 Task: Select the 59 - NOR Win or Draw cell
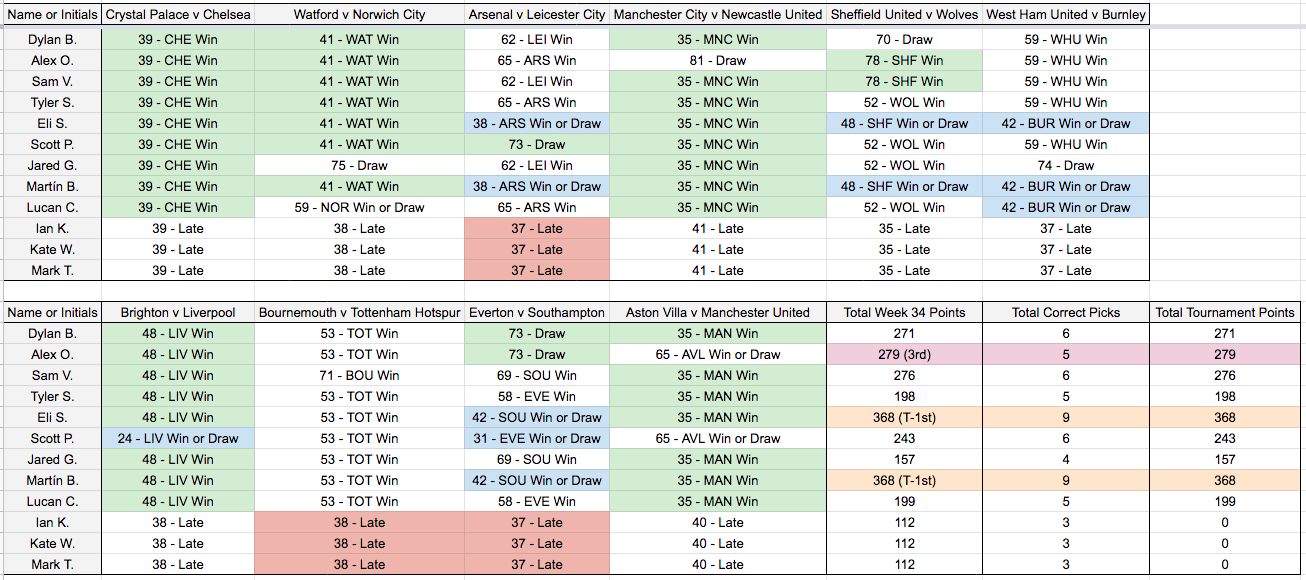[359, 208]
